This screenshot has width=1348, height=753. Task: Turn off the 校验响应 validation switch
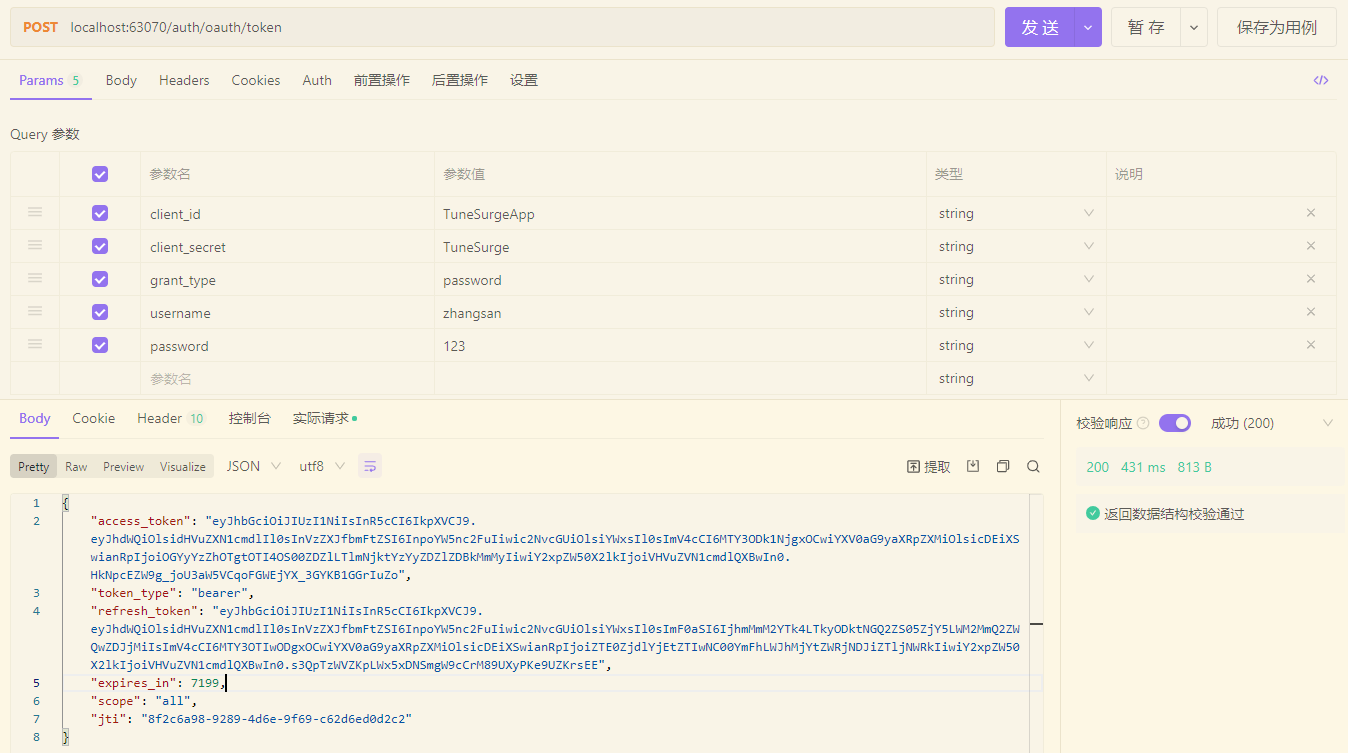pyautogui.click(x=1175, y=423)
